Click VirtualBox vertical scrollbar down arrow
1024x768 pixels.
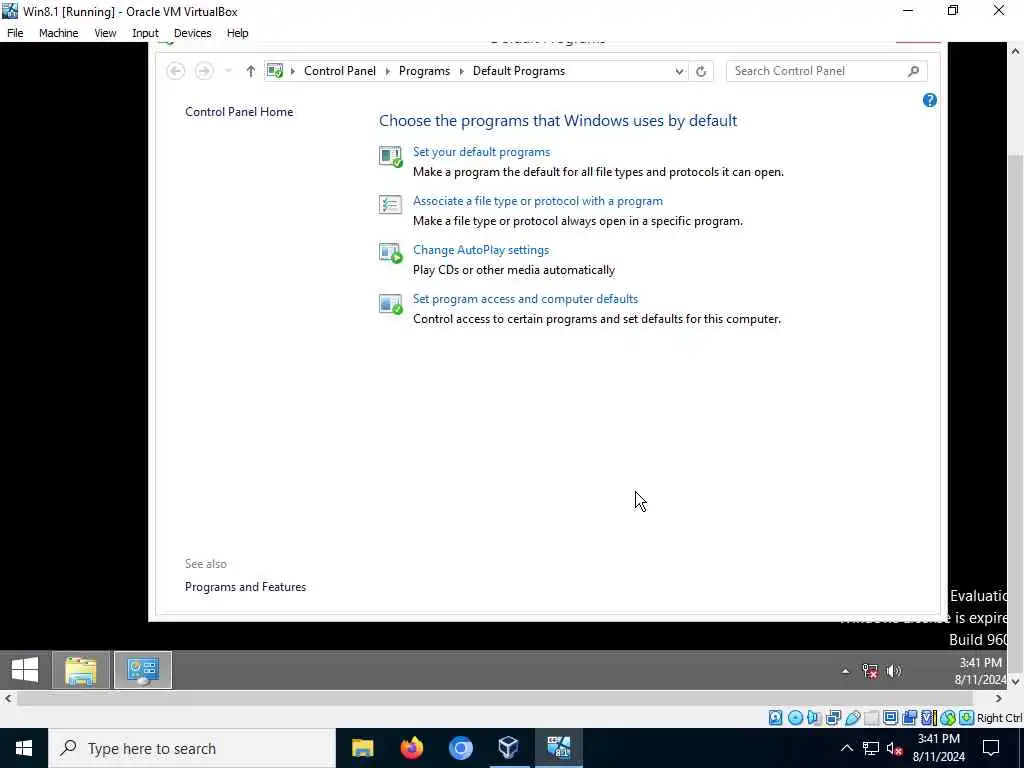tap(1016, 681)
